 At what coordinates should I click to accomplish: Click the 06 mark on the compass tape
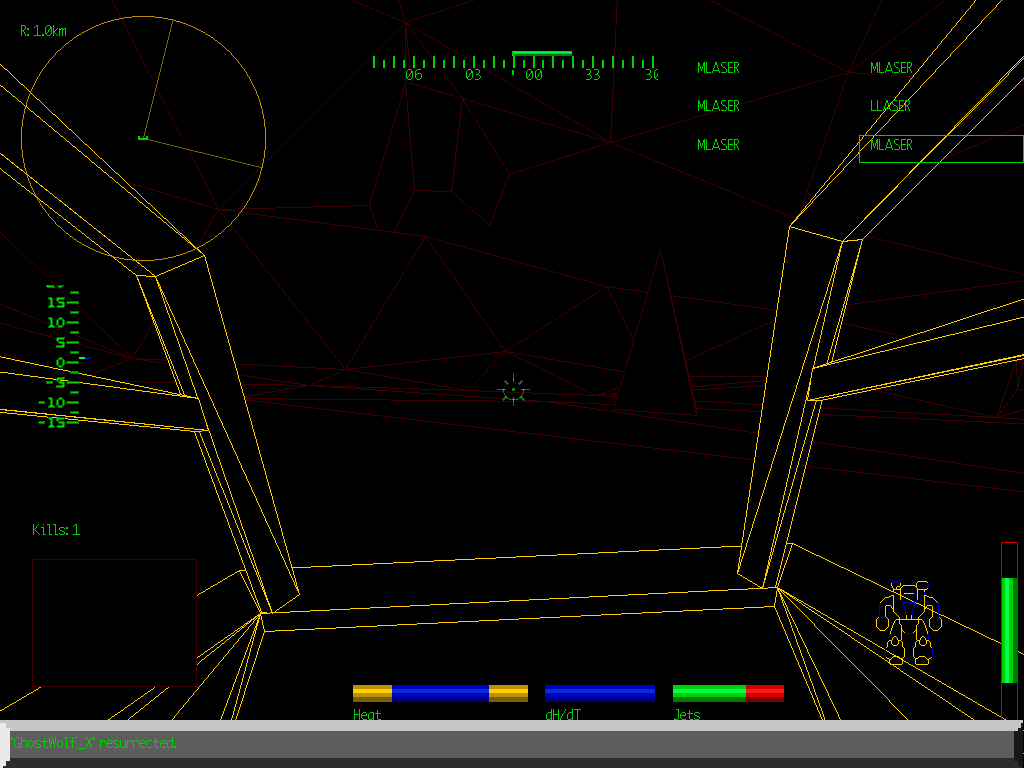(x=413, y=75)
